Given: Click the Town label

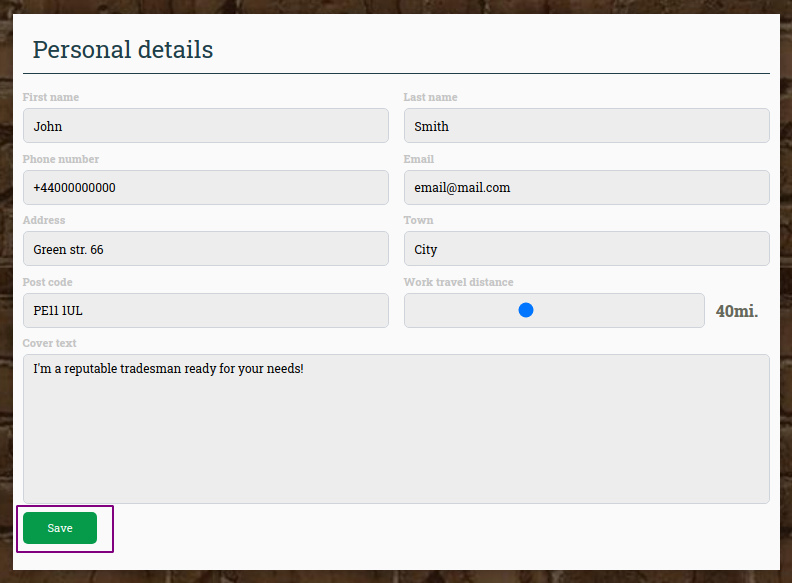Looking at the screenshot, I should coord(418,220).
